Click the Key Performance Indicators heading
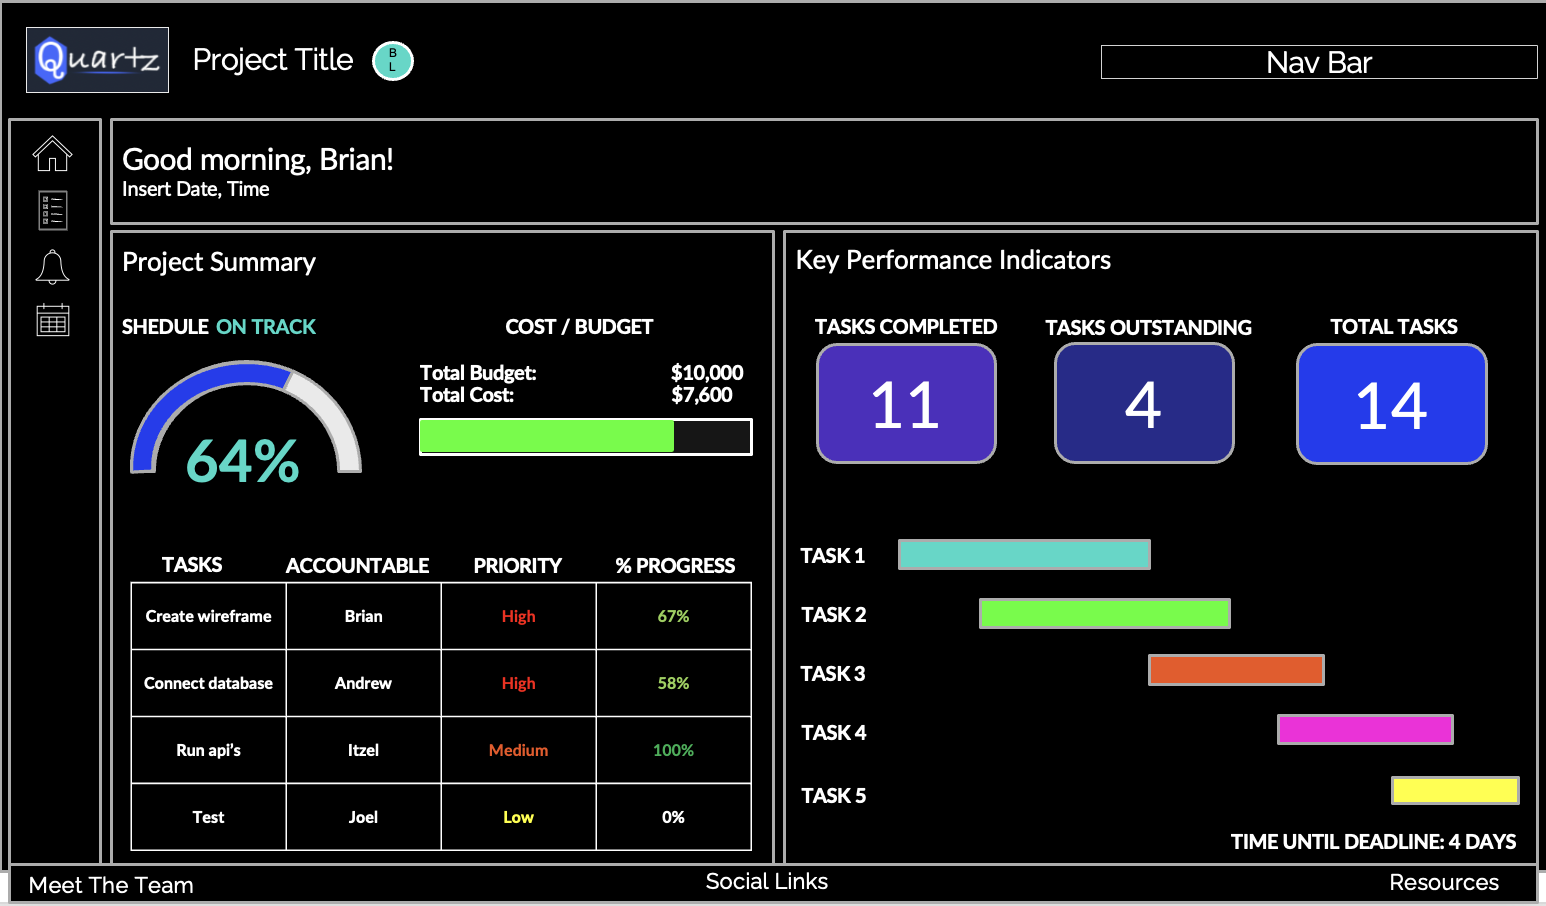 click(x=953, y=260)
